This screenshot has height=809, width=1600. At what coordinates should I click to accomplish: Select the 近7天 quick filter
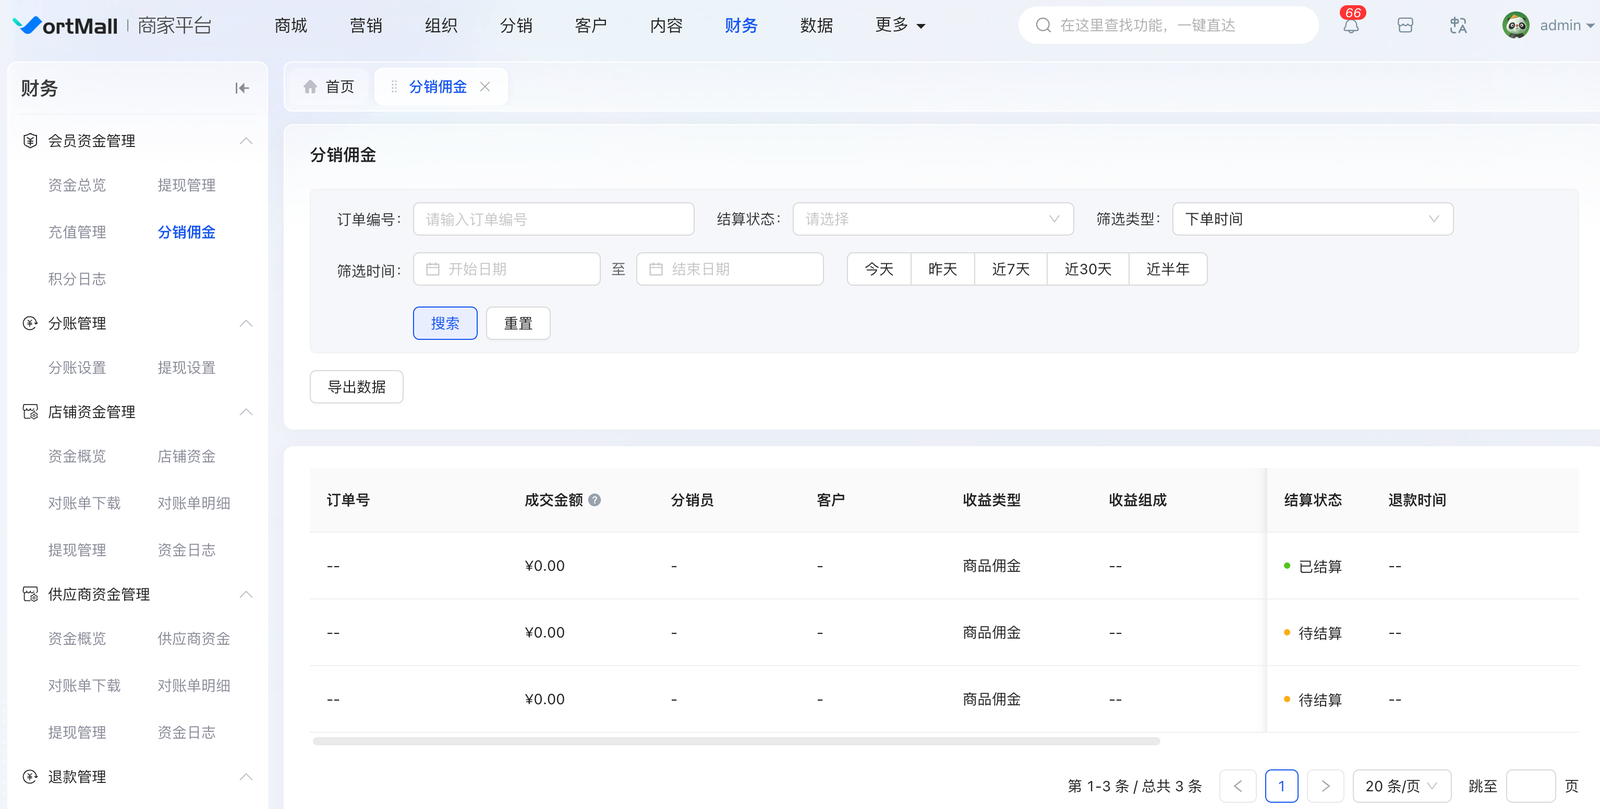point(1010,269)
